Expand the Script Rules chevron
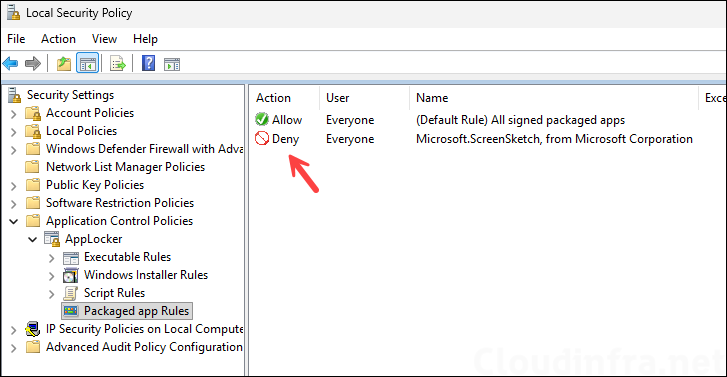 pos(51,294)
